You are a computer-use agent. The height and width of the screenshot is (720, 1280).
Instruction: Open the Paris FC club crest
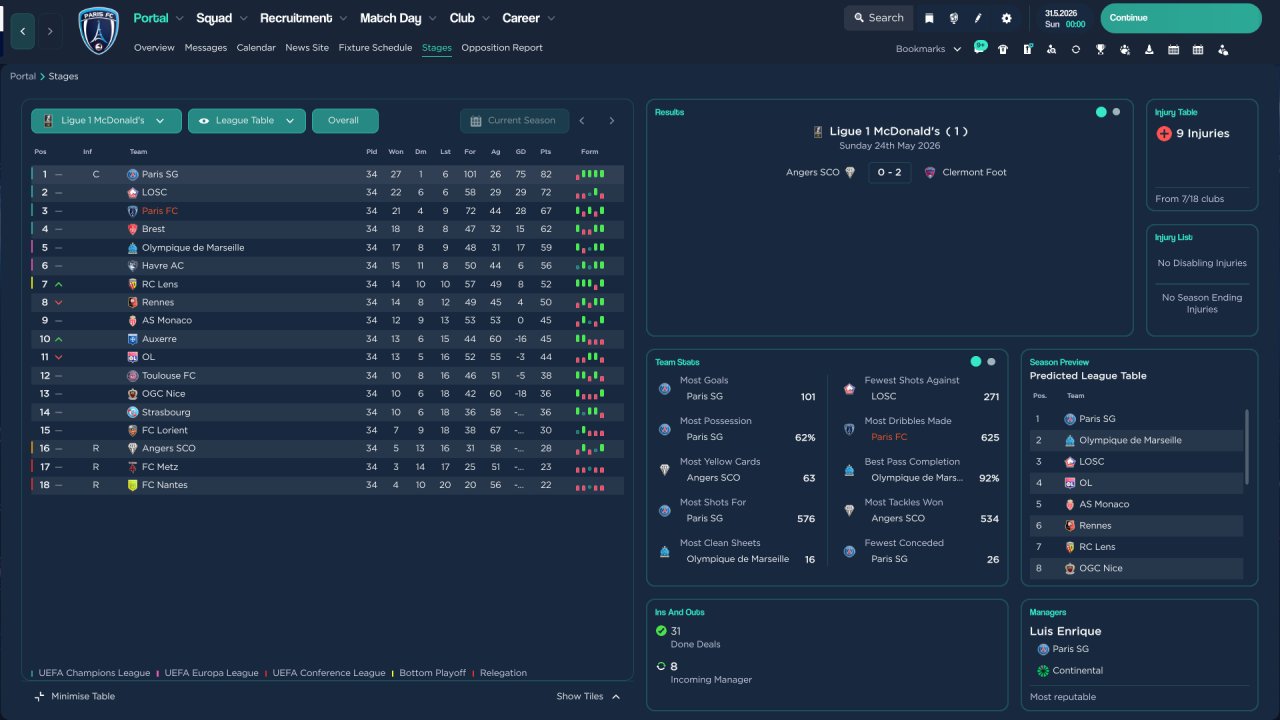99,31
